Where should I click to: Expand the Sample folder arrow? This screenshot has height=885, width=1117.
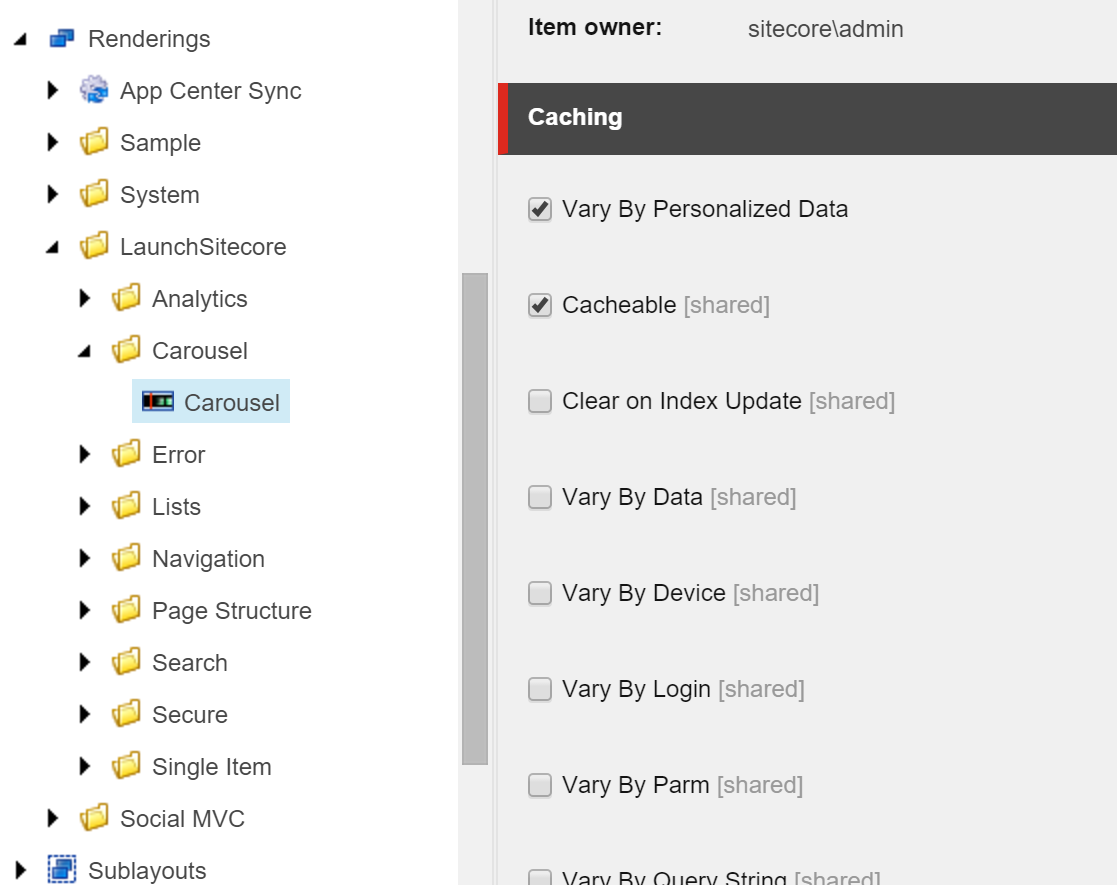pyautogui.click(x=52, y=142)
